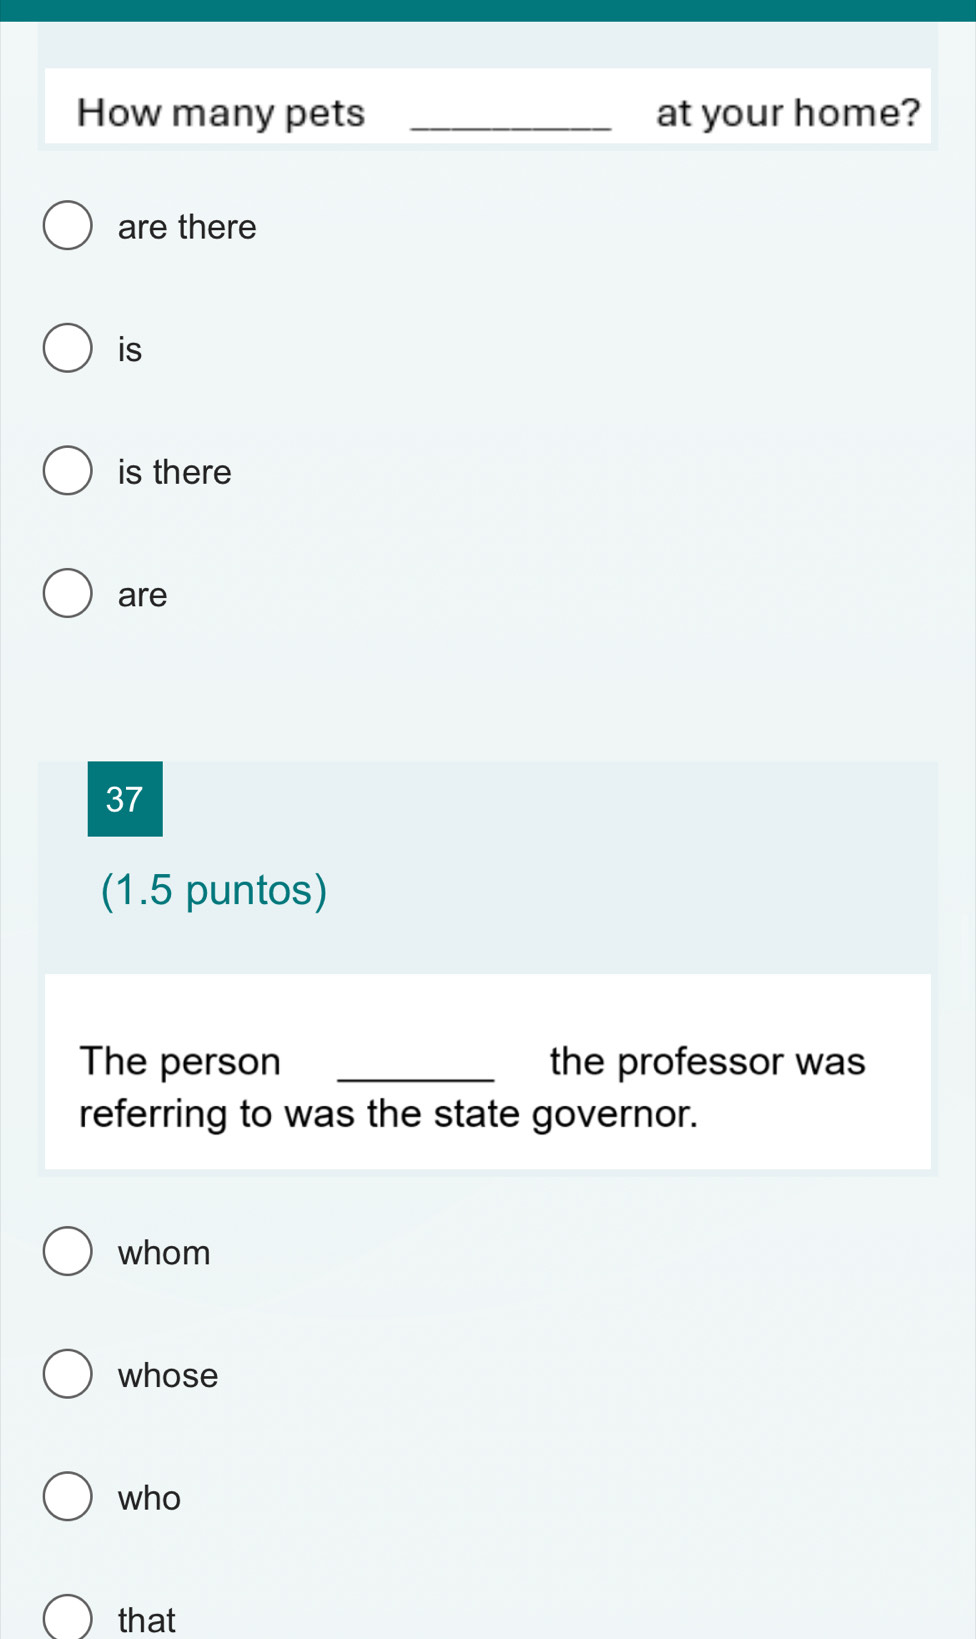Select the "who" radio button
The height and width of the screenshot is (1639, 976).
67,1497
